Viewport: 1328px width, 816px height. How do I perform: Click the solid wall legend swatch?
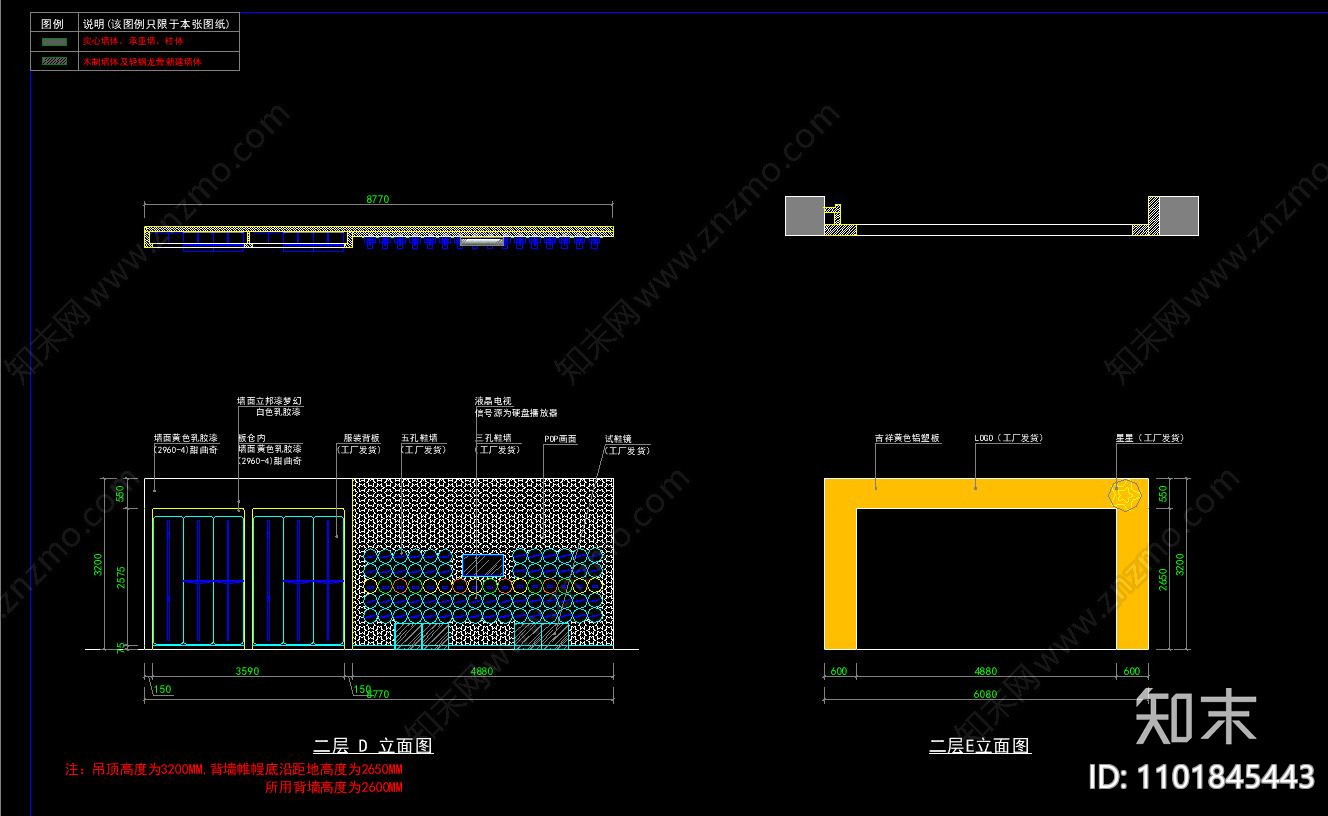(54, 42)
